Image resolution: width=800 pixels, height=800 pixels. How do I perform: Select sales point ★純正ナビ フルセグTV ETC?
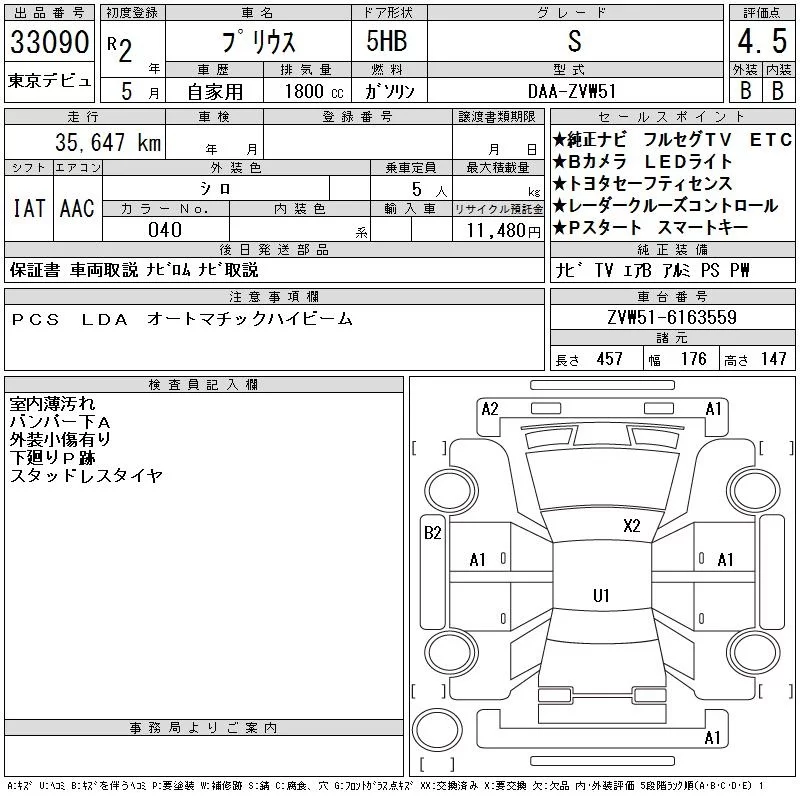pos(672,139)
